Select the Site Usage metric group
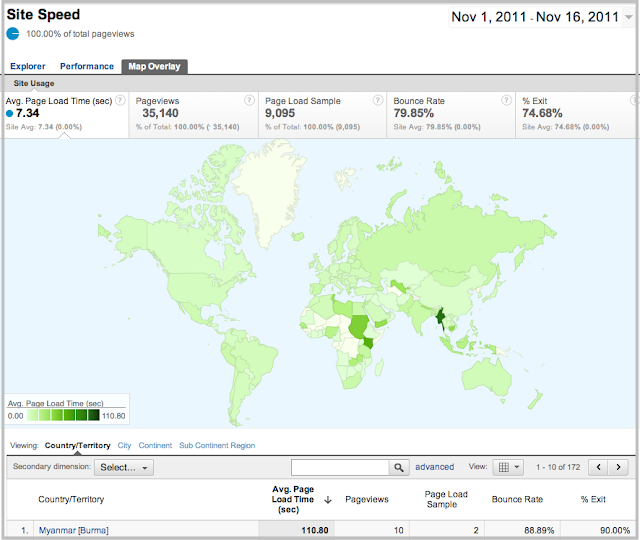 34,83
